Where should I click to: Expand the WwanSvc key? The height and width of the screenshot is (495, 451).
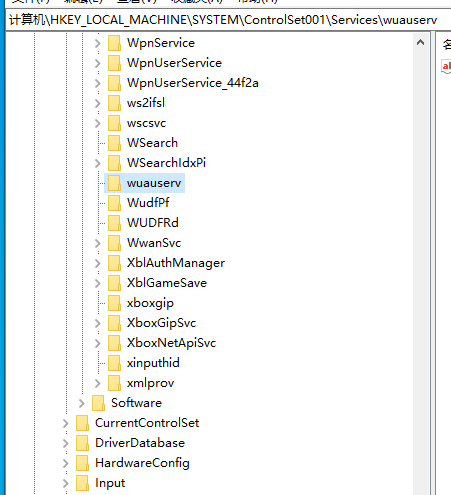pyautogui.click(x=98, y=243)
